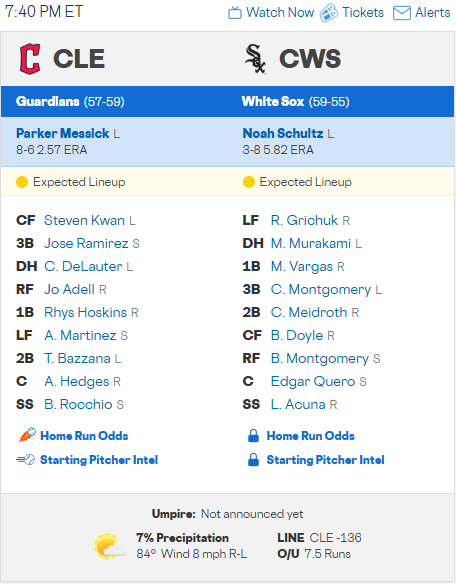Open Parker Messick's pitcher profile
This screenshot has width=456, height=584.
(62, 133)
